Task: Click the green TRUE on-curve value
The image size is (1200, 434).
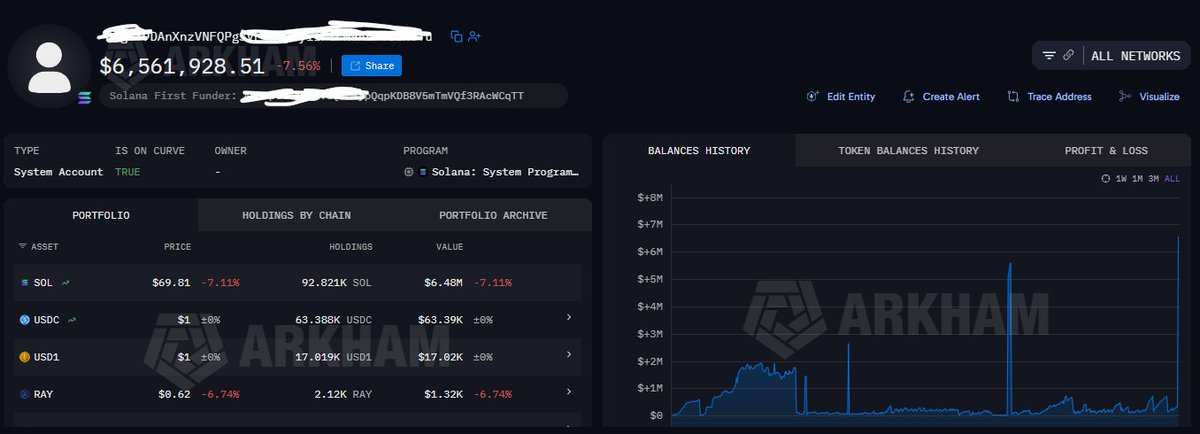Action: pyautogui.click(x=127, y=172)
